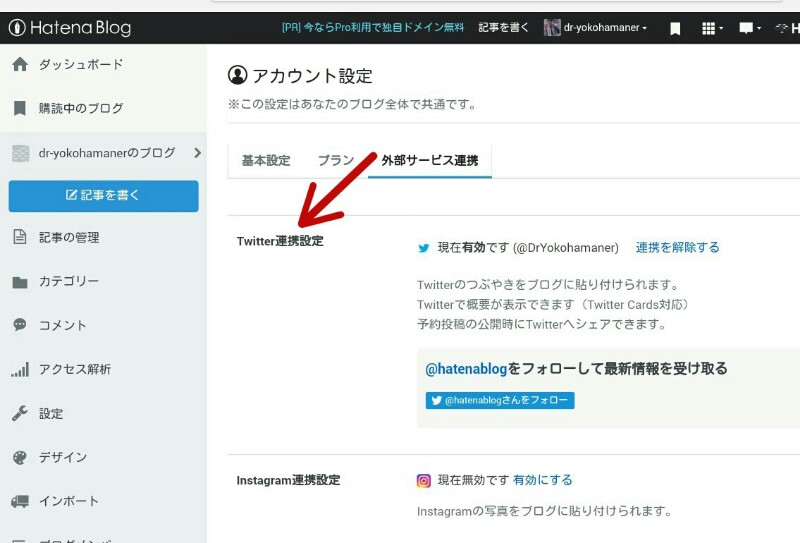This screenshot has width=800, height=543.
Task: Click the top bar bookmark icon
Action: (x=675, y=29)
